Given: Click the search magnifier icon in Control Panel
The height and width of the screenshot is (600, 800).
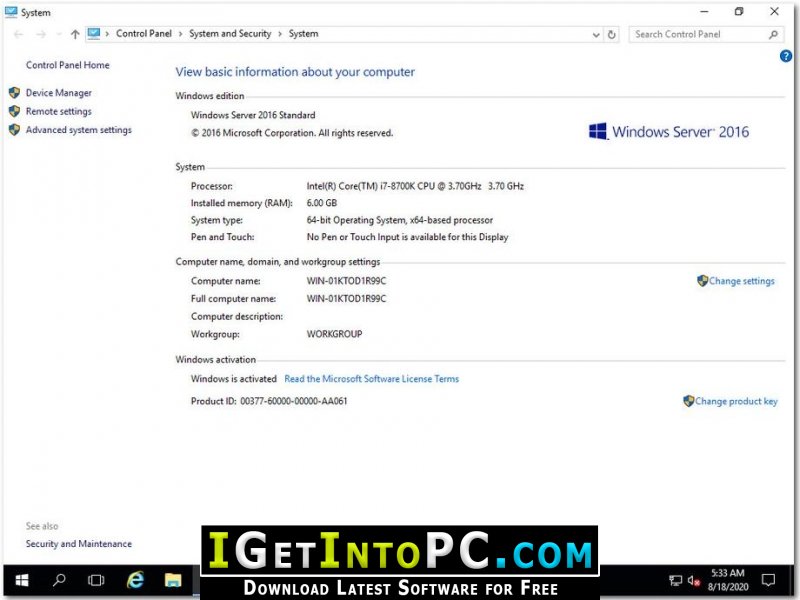Looking at the screenshot, I should [x=773, y=34].
